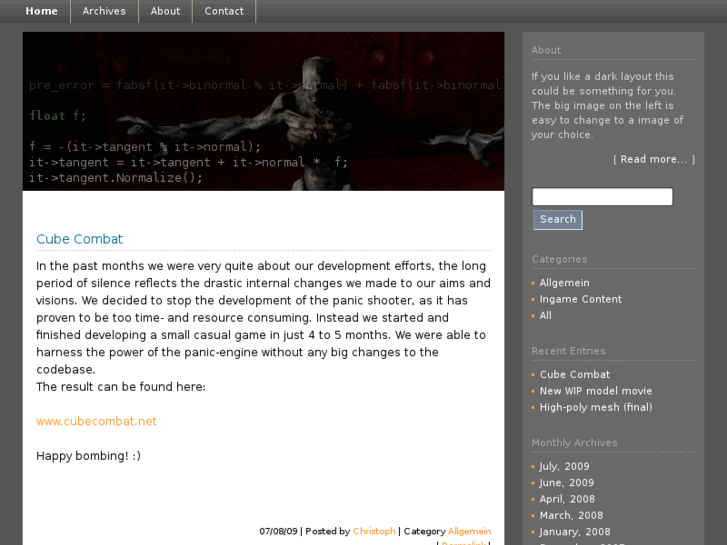
Task: Open June, 2009 monthly archive
Action: pos(567,483)
